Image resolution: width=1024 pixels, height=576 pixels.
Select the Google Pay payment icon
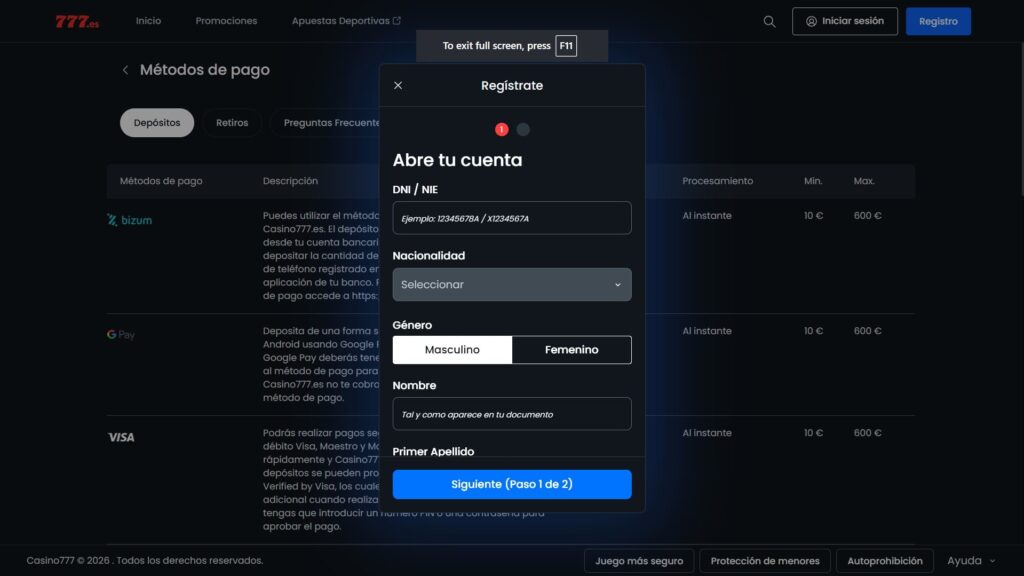click(119, 335)
